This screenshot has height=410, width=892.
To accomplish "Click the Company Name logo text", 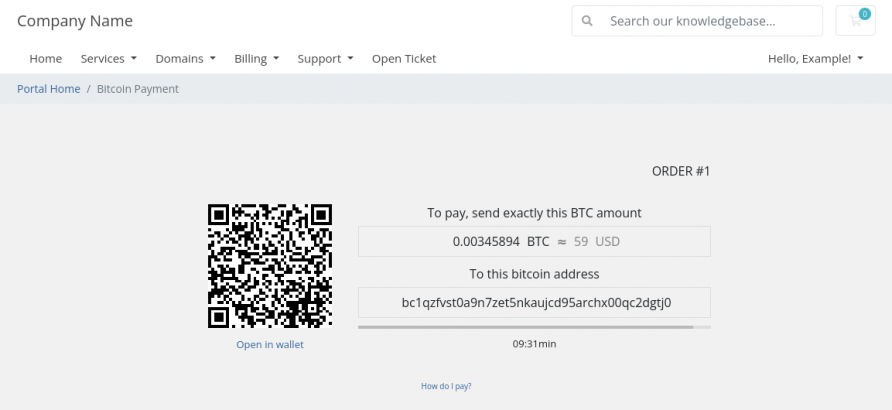I will [75, 21].
